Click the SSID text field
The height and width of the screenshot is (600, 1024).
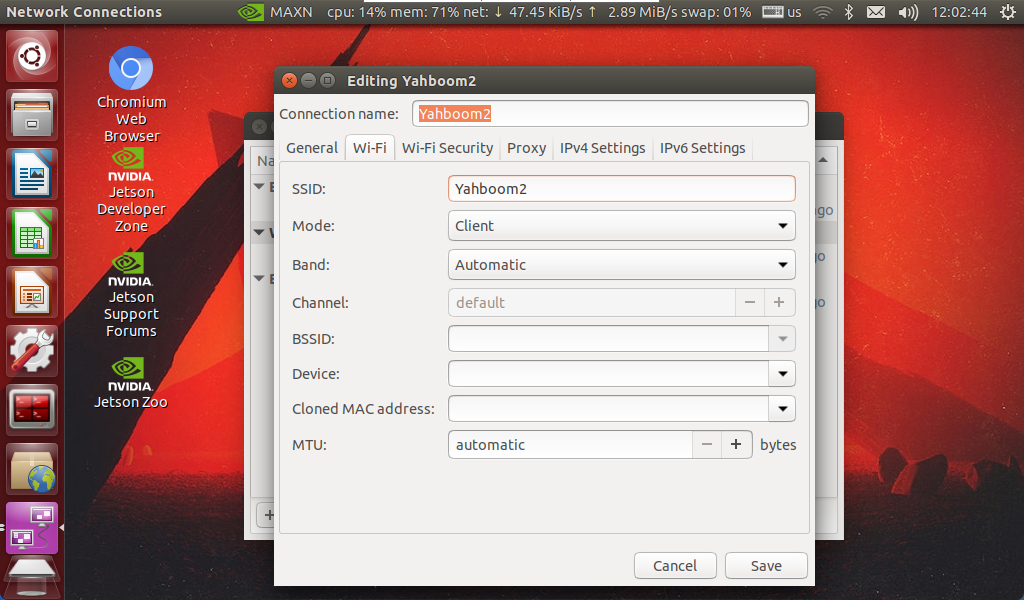621,188
